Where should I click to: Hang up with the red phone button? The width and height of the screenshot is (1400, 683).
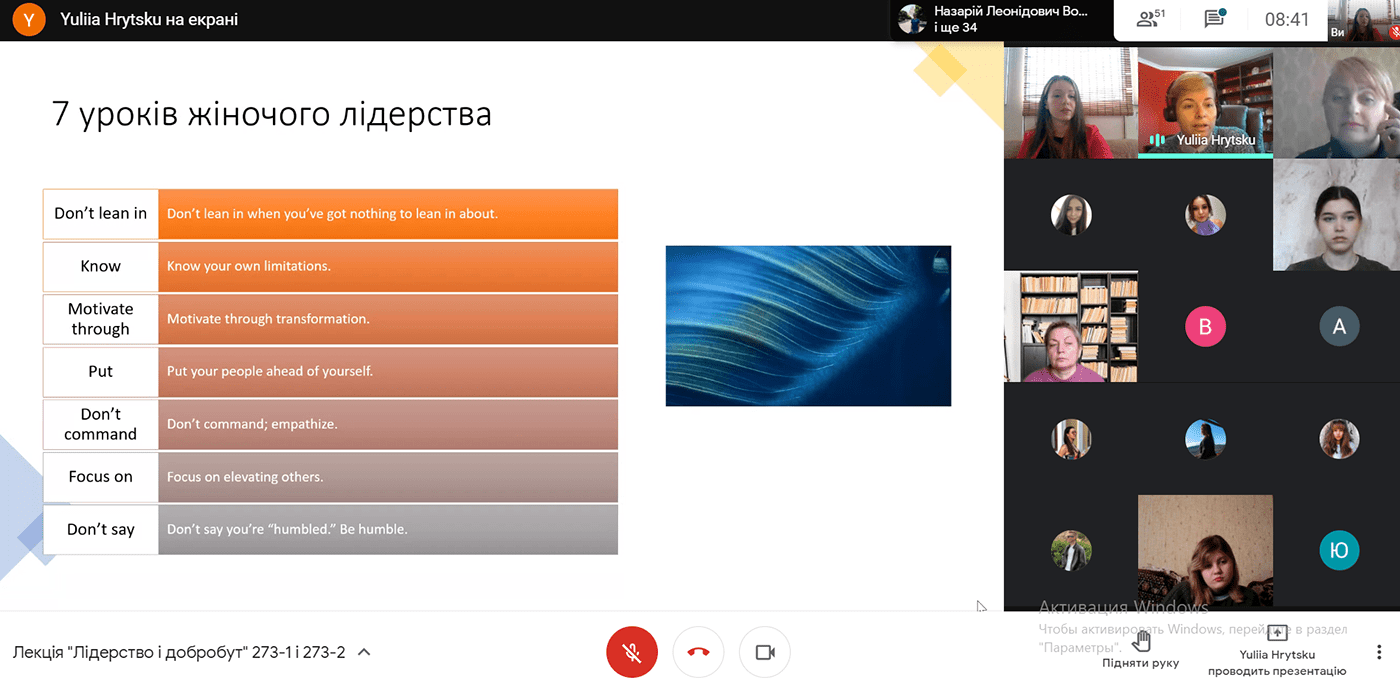coord(698,652)
